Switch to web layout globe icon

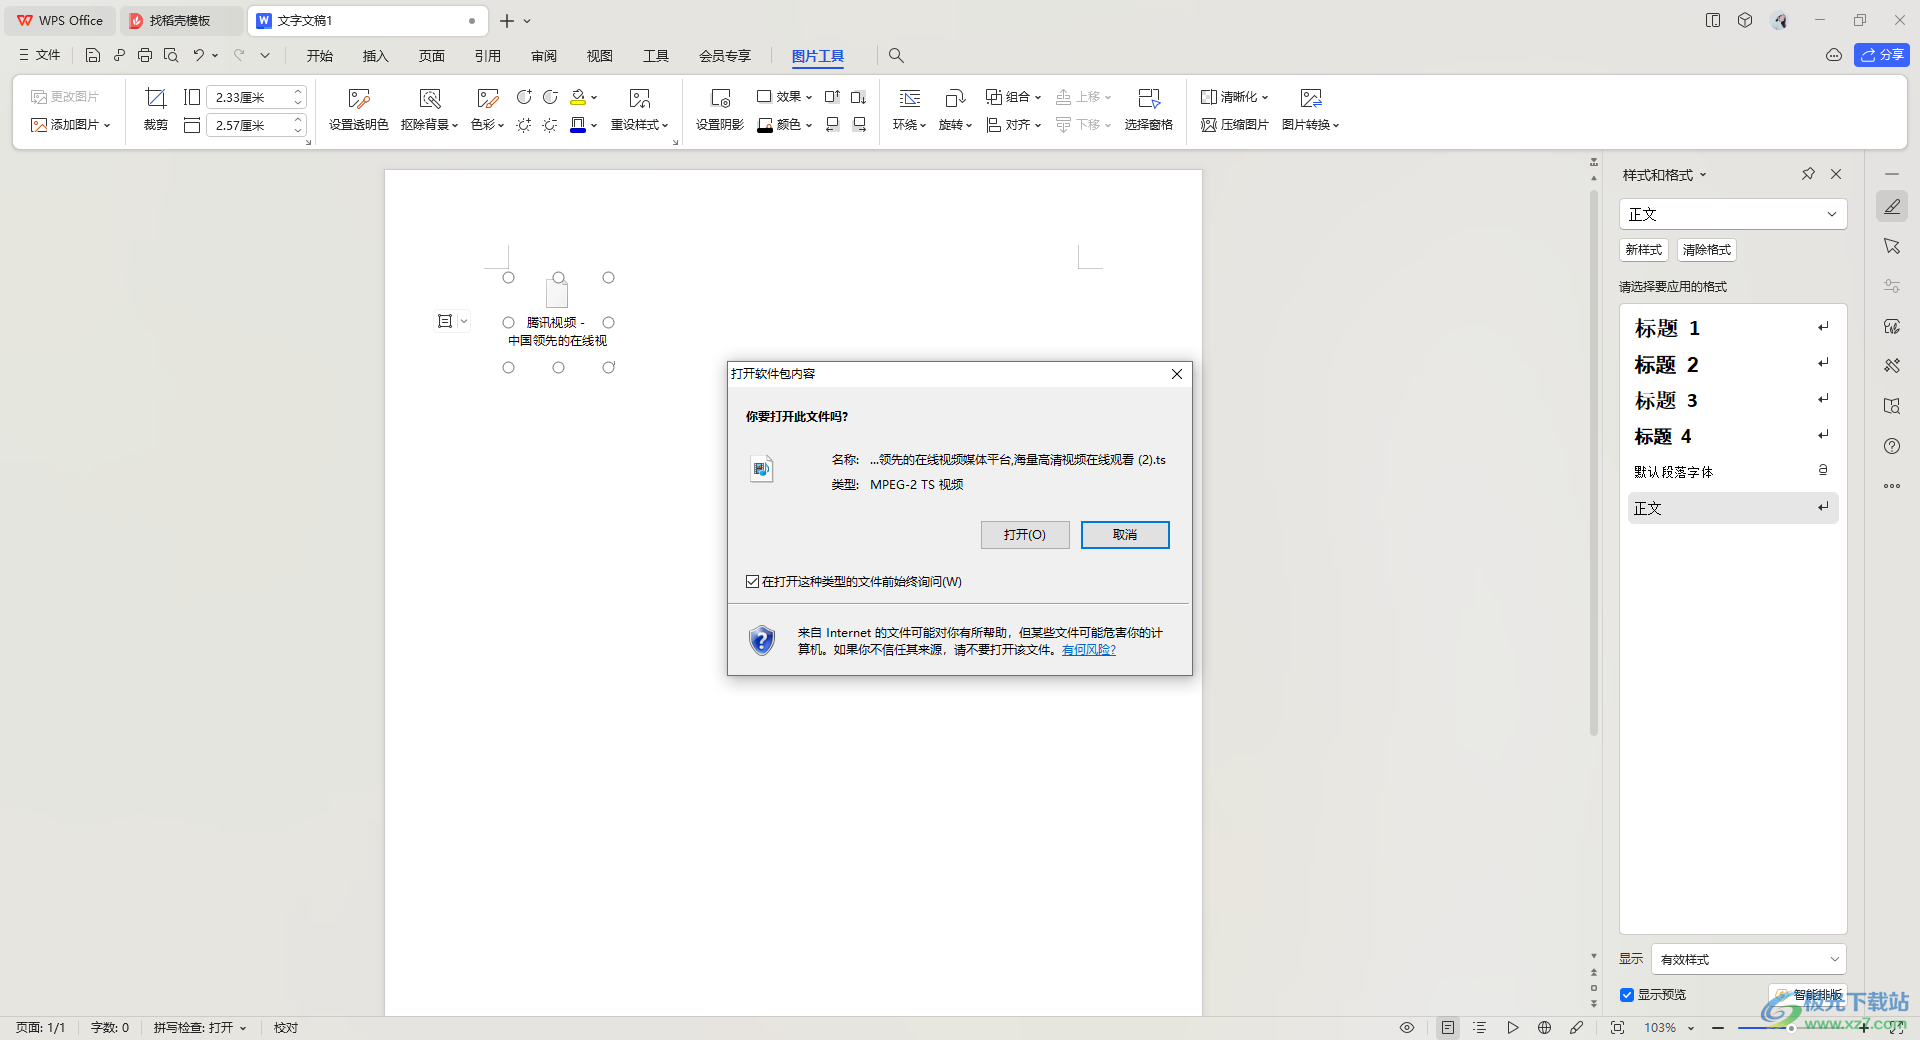[x=1544, y=1027]
